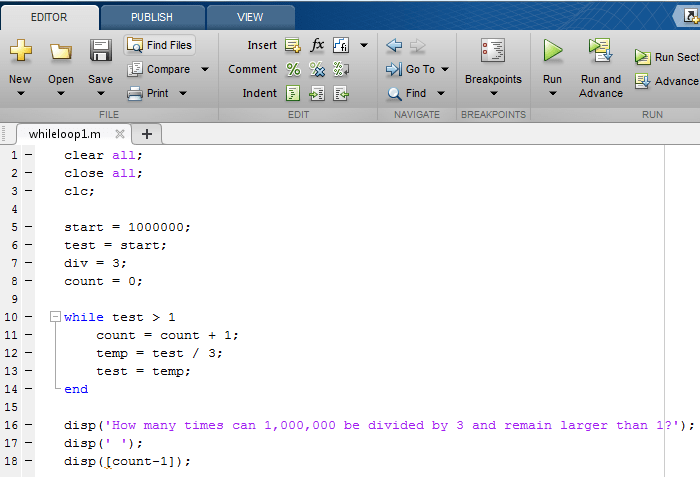The height and width of the screenshot is (477, 700).
Task: Click the increase indent icon
Action: [x=317, y=93]
